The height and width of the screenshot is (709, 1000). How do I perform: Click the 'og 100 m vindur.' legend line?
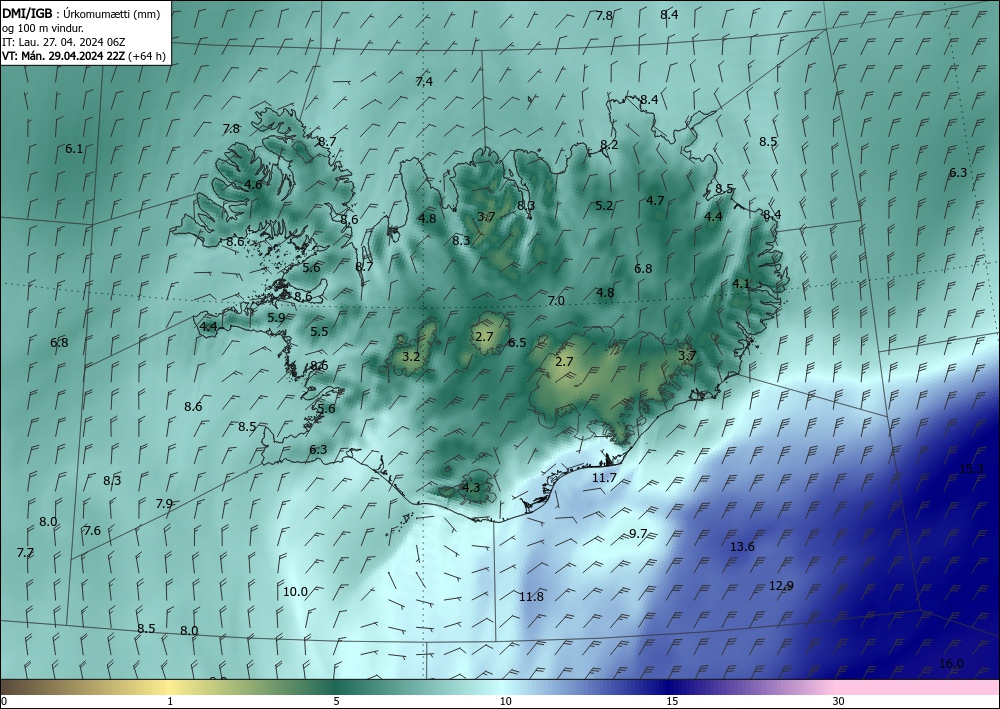point(43,28)
